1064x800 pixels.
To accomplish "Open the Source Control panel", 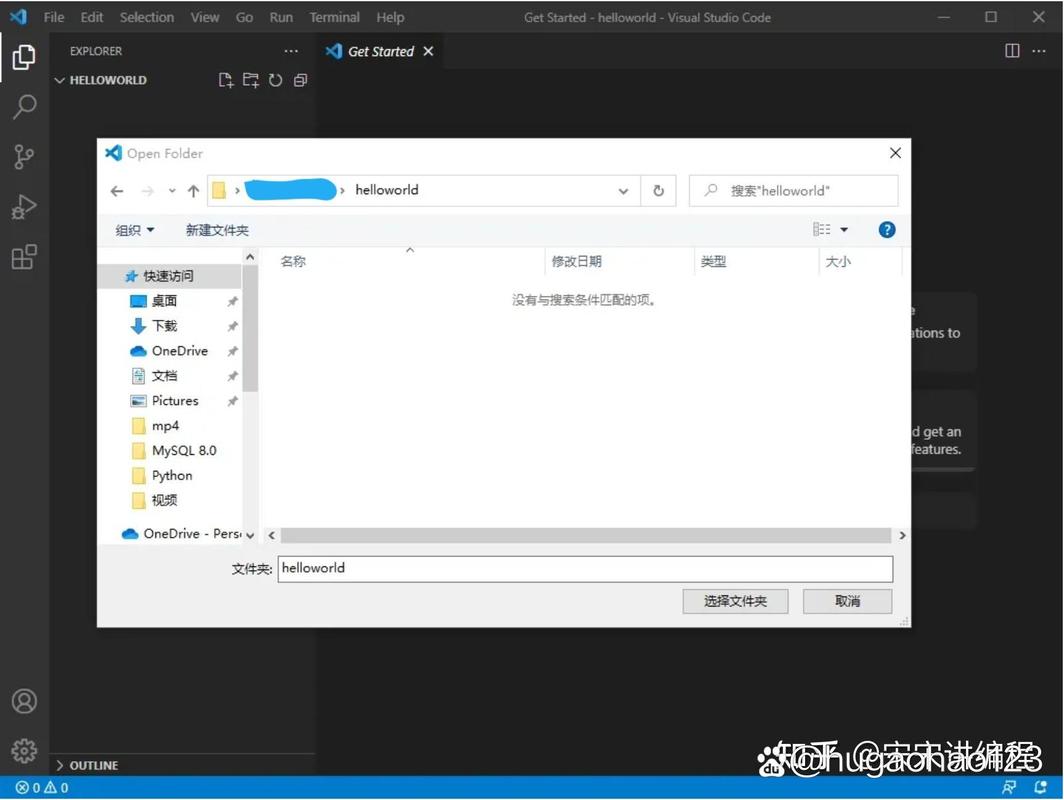I will (x=24, y=157).
